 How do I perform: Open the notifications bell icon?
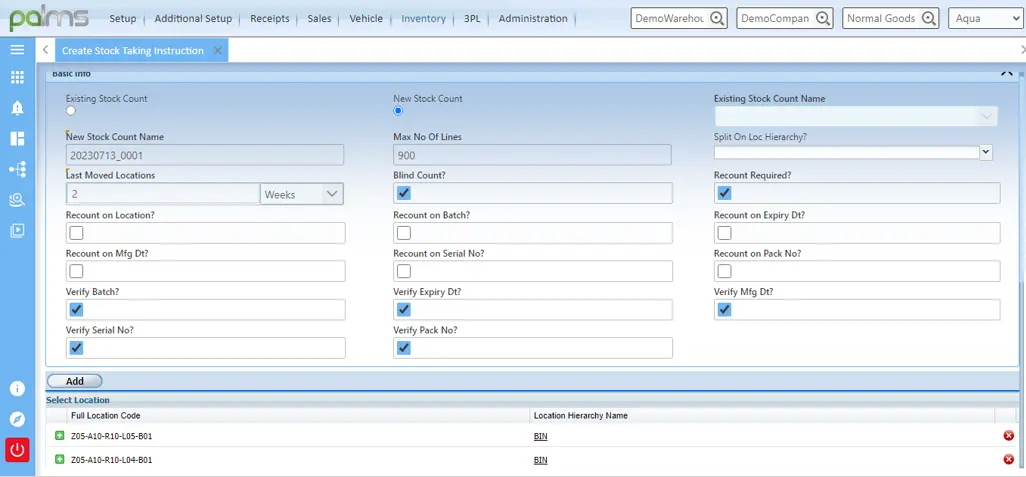pos(17,108)
